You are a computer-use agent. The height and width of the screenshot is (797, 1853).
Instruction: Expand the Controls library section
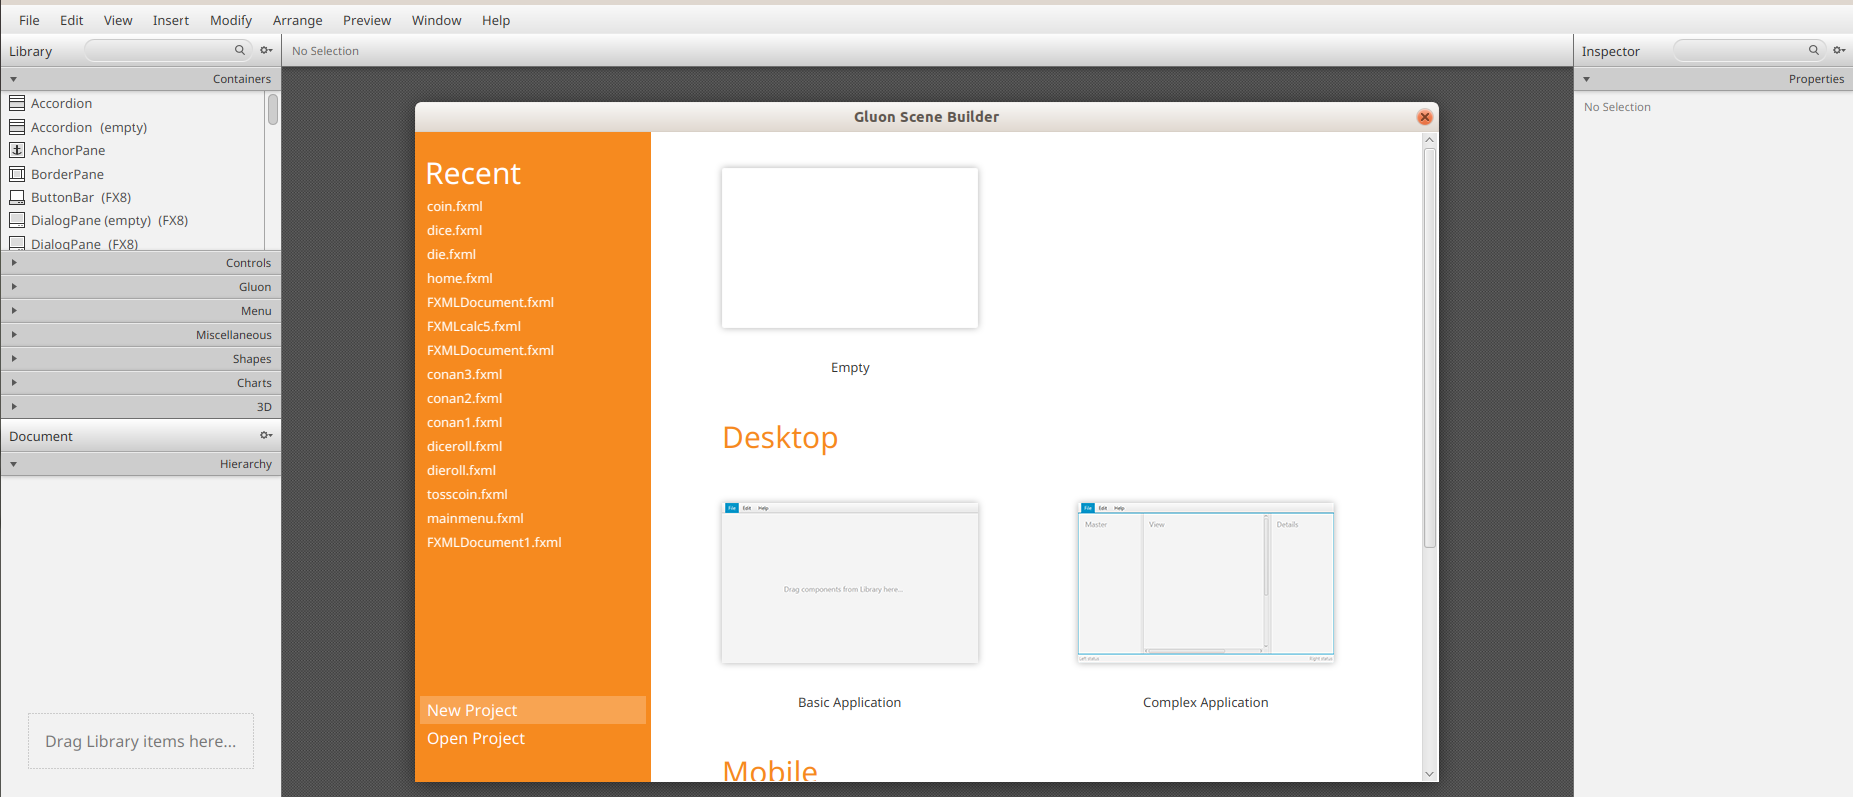pyautogui.click(x=140, y=263)
